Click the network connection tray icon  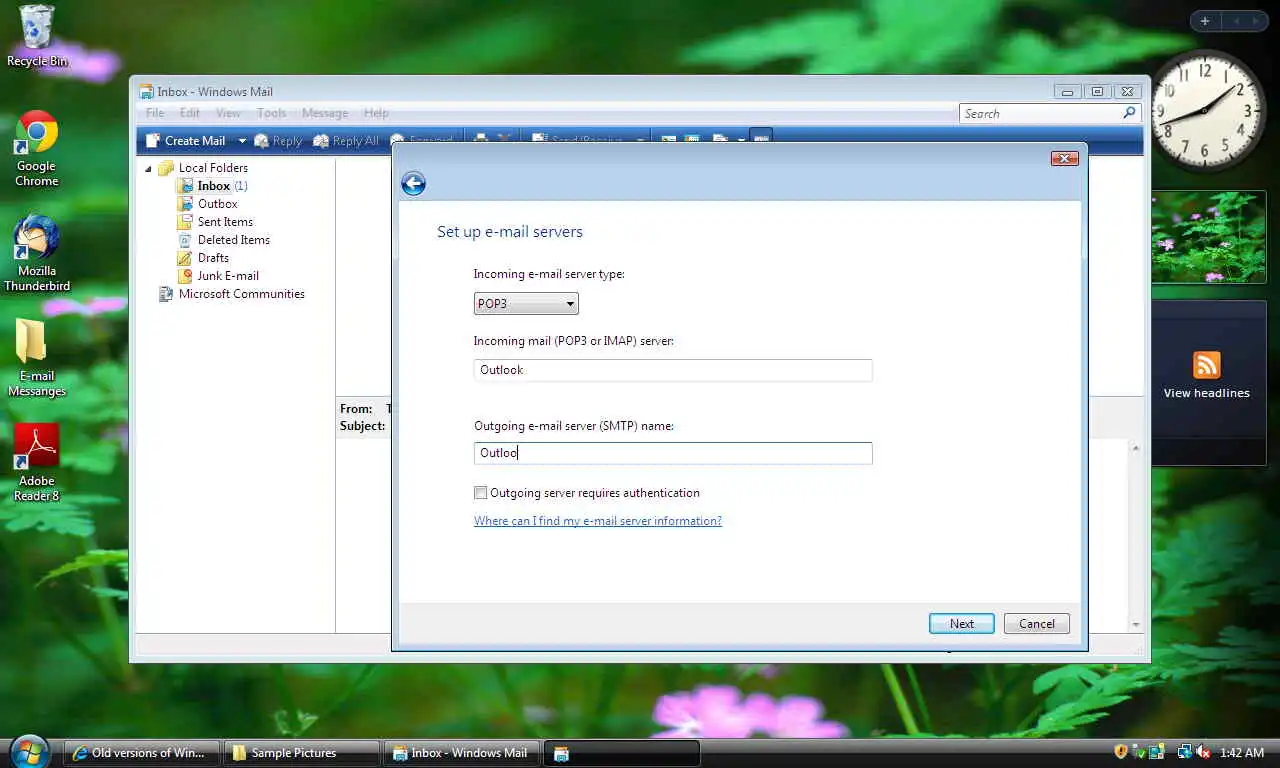(x=1184, y=752)
